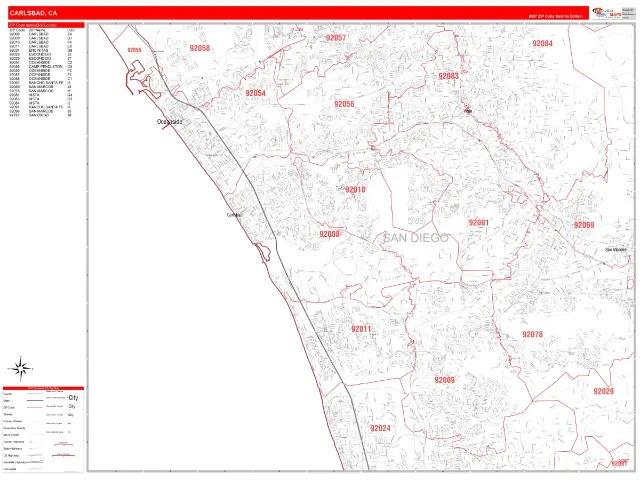Click the Market Maps logo
Viewport: 640px width, 480px height.
pyautogui.click(x=607, y=13)
